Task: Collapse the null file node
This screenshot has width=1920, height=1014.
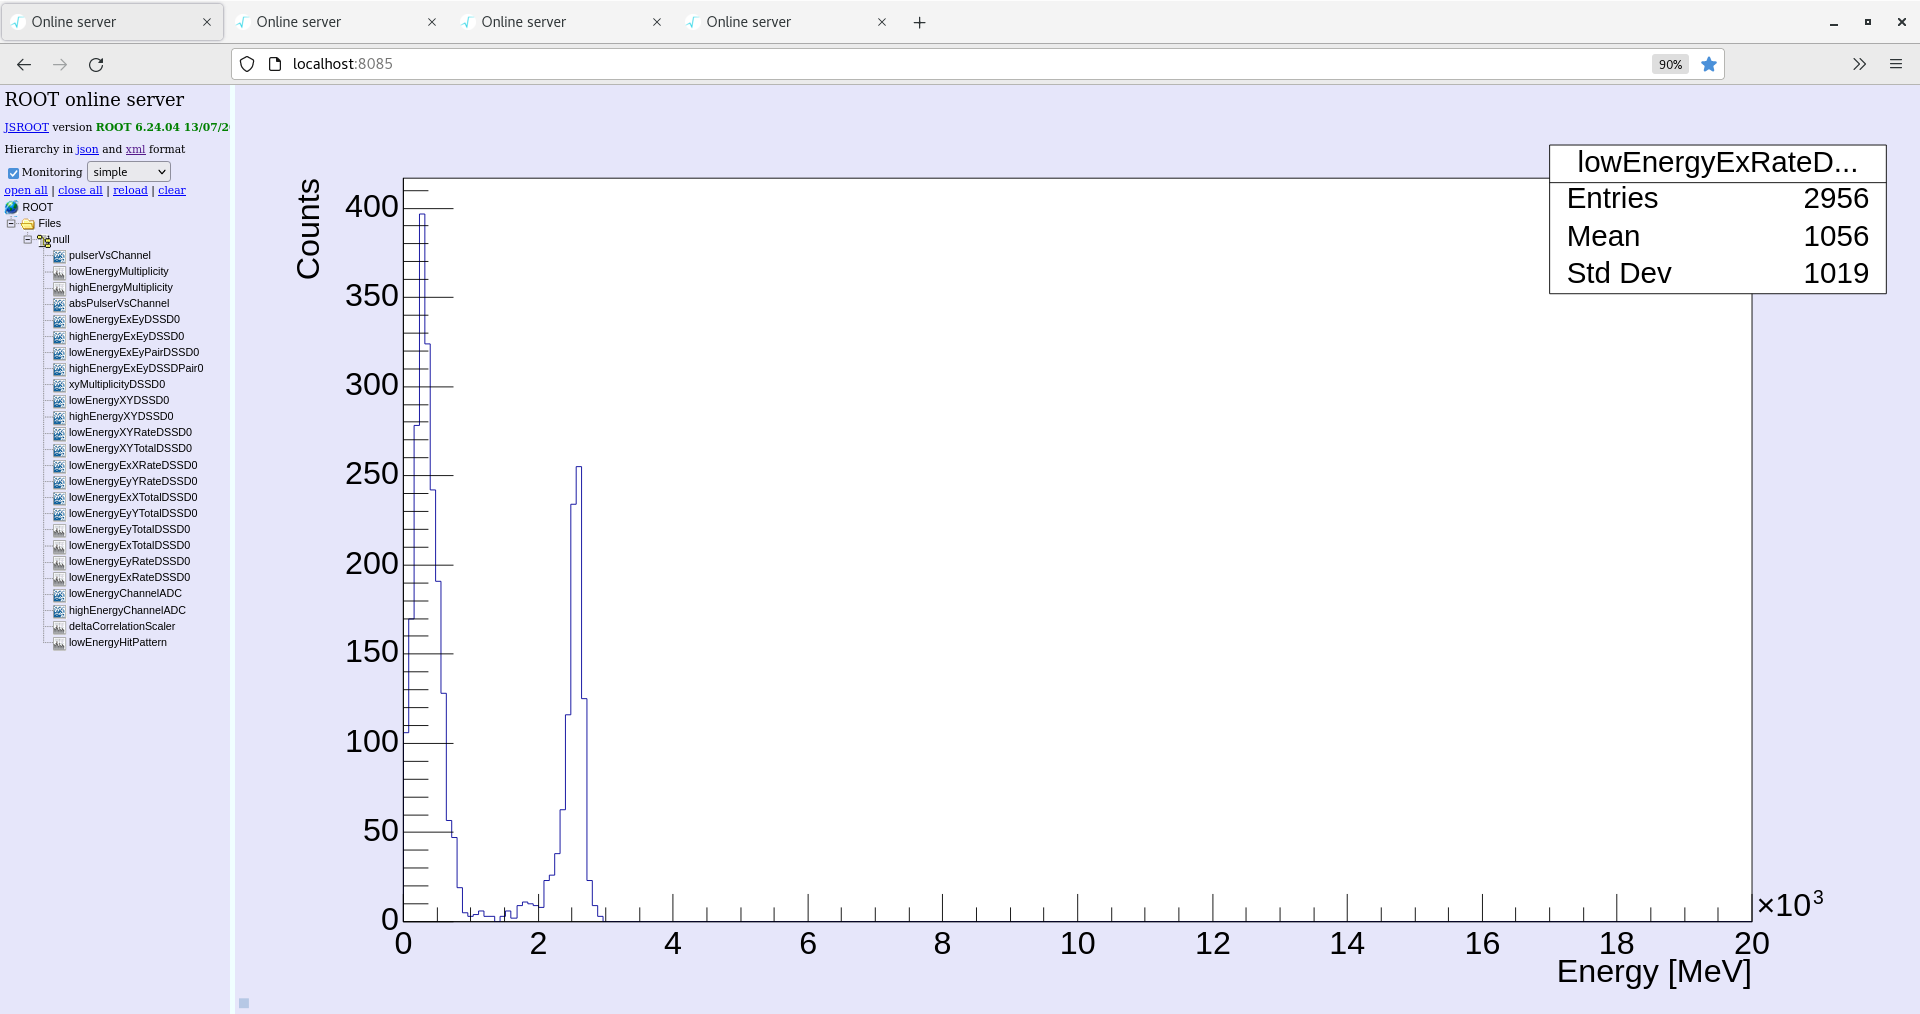Action: click(27, 239)
